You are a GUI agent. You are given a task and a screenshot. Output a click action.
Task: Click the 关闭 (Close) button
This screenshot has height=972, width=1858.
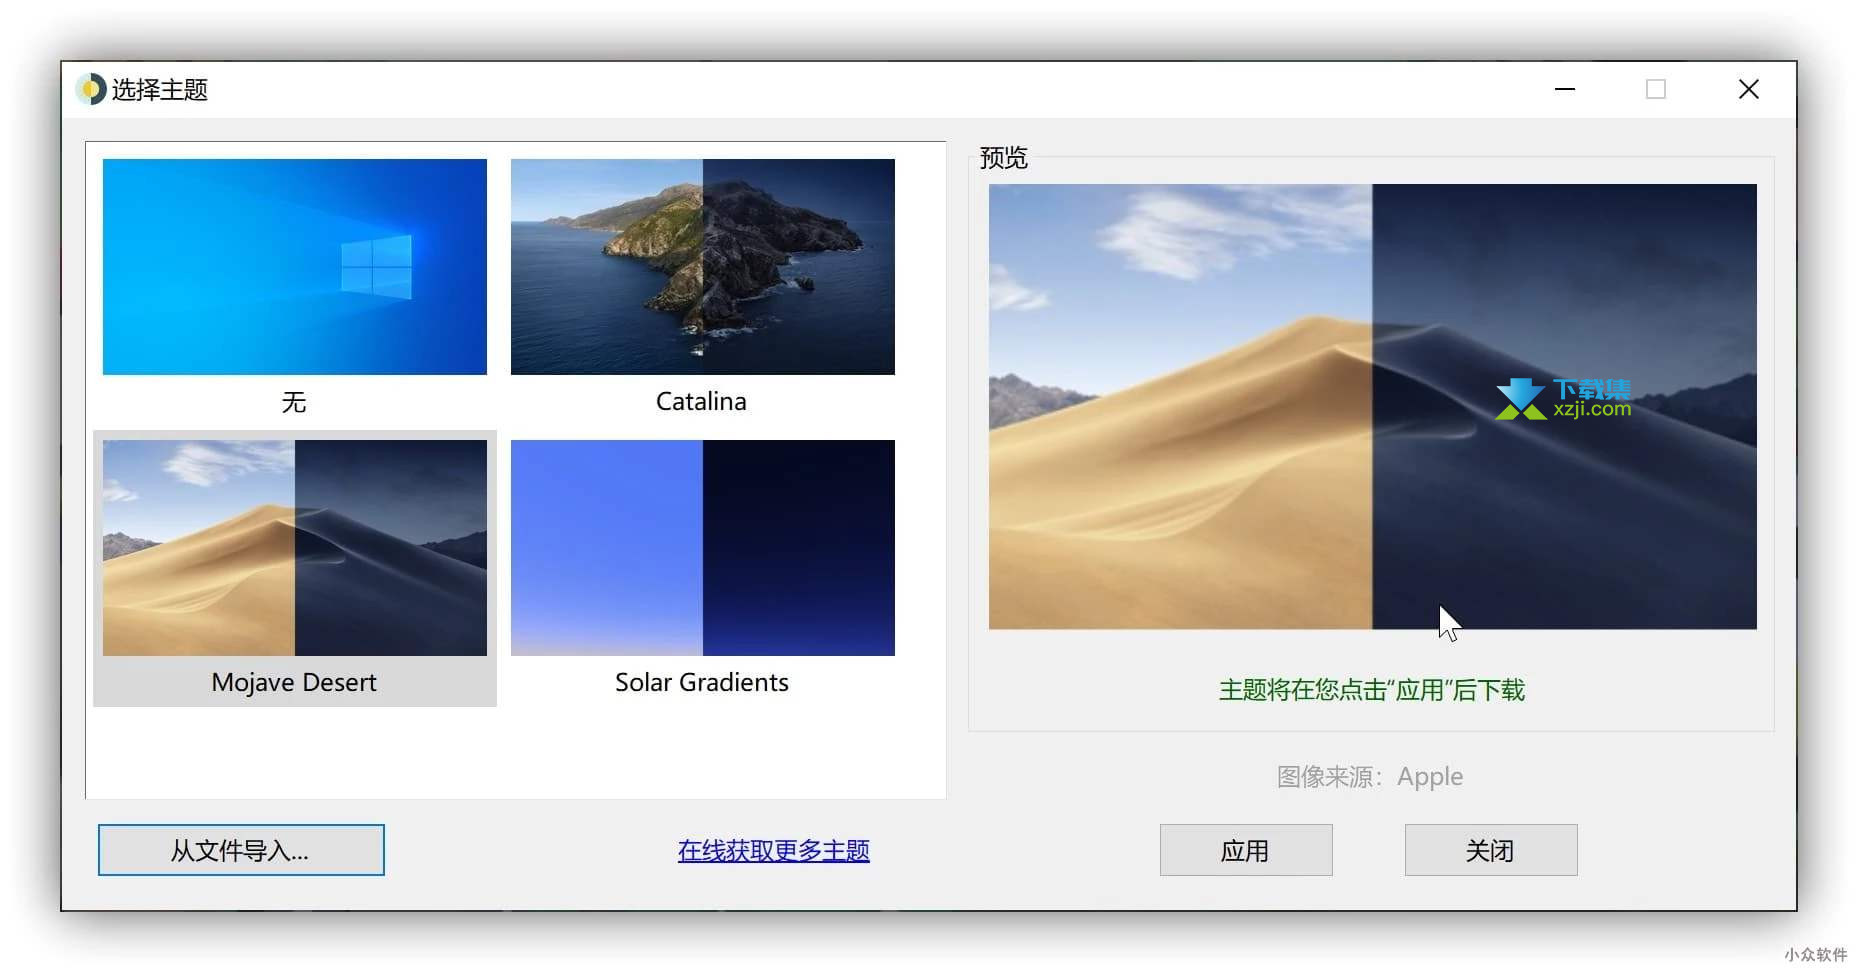click(x=1491, y=850)
